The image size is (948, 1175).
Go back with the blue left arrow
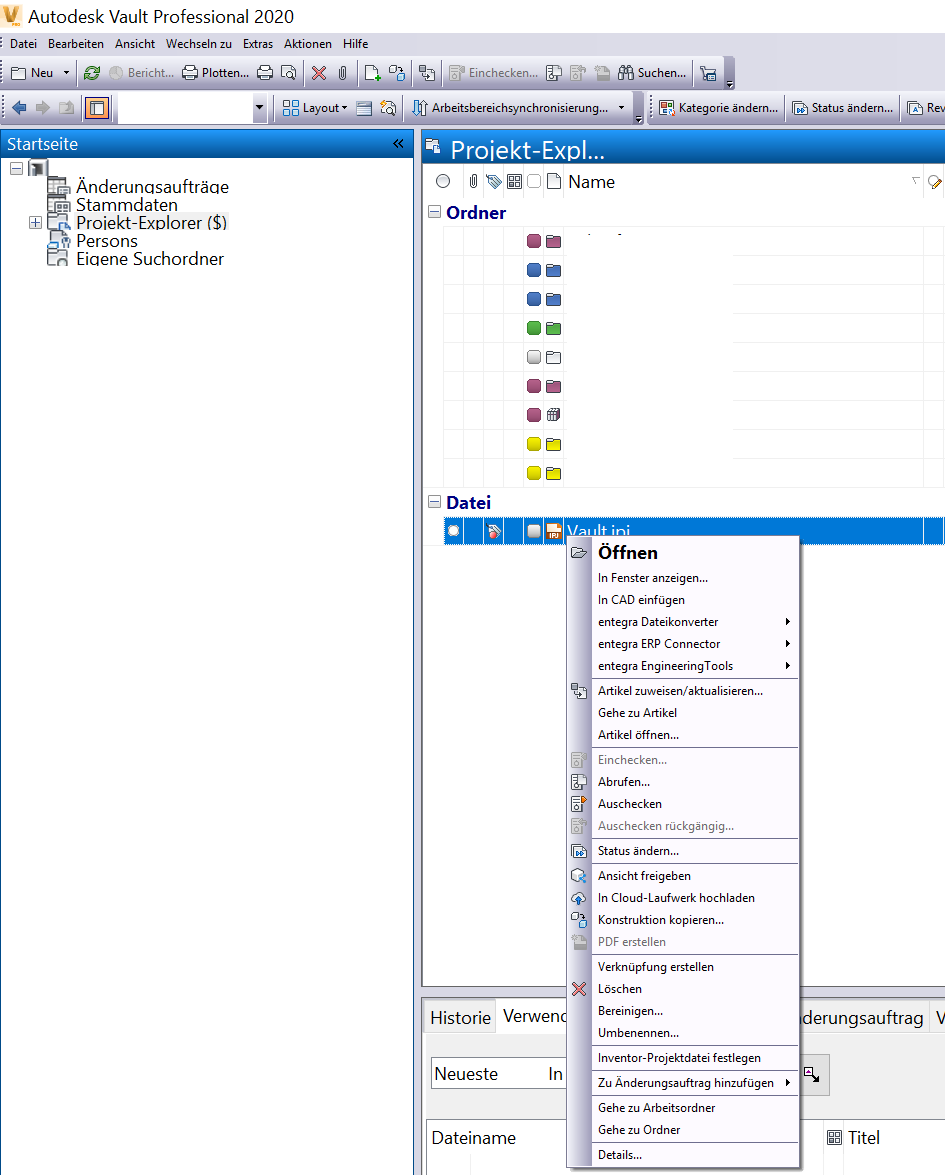click(x=20, y=108)
